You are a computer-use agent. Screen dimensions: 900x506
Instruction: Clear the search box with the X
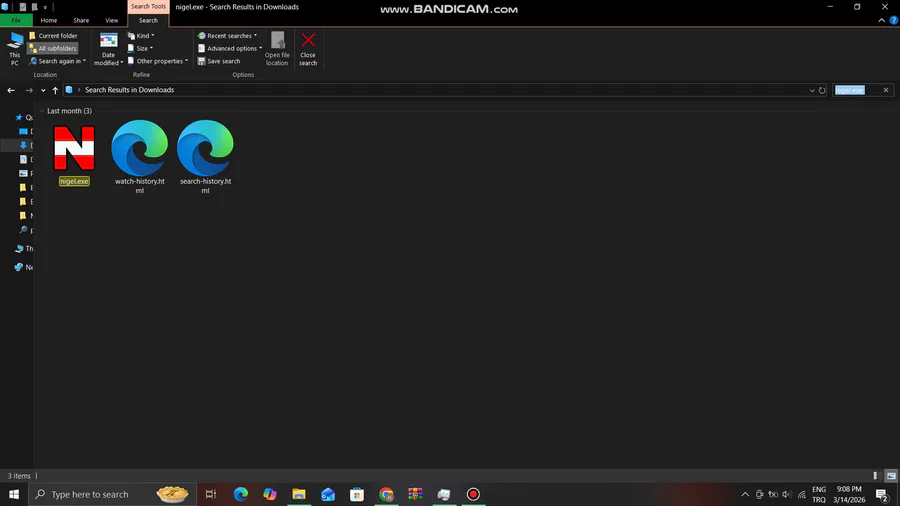pyautogui.click(x=886, y=90)
